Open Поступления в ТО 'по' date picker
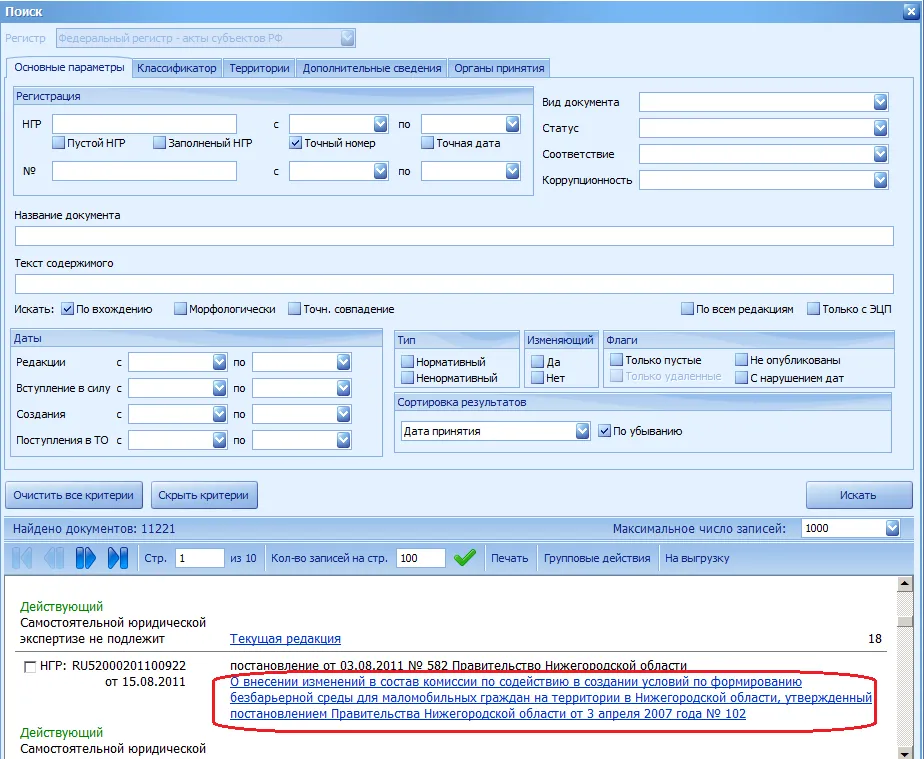 pos(343,440)
